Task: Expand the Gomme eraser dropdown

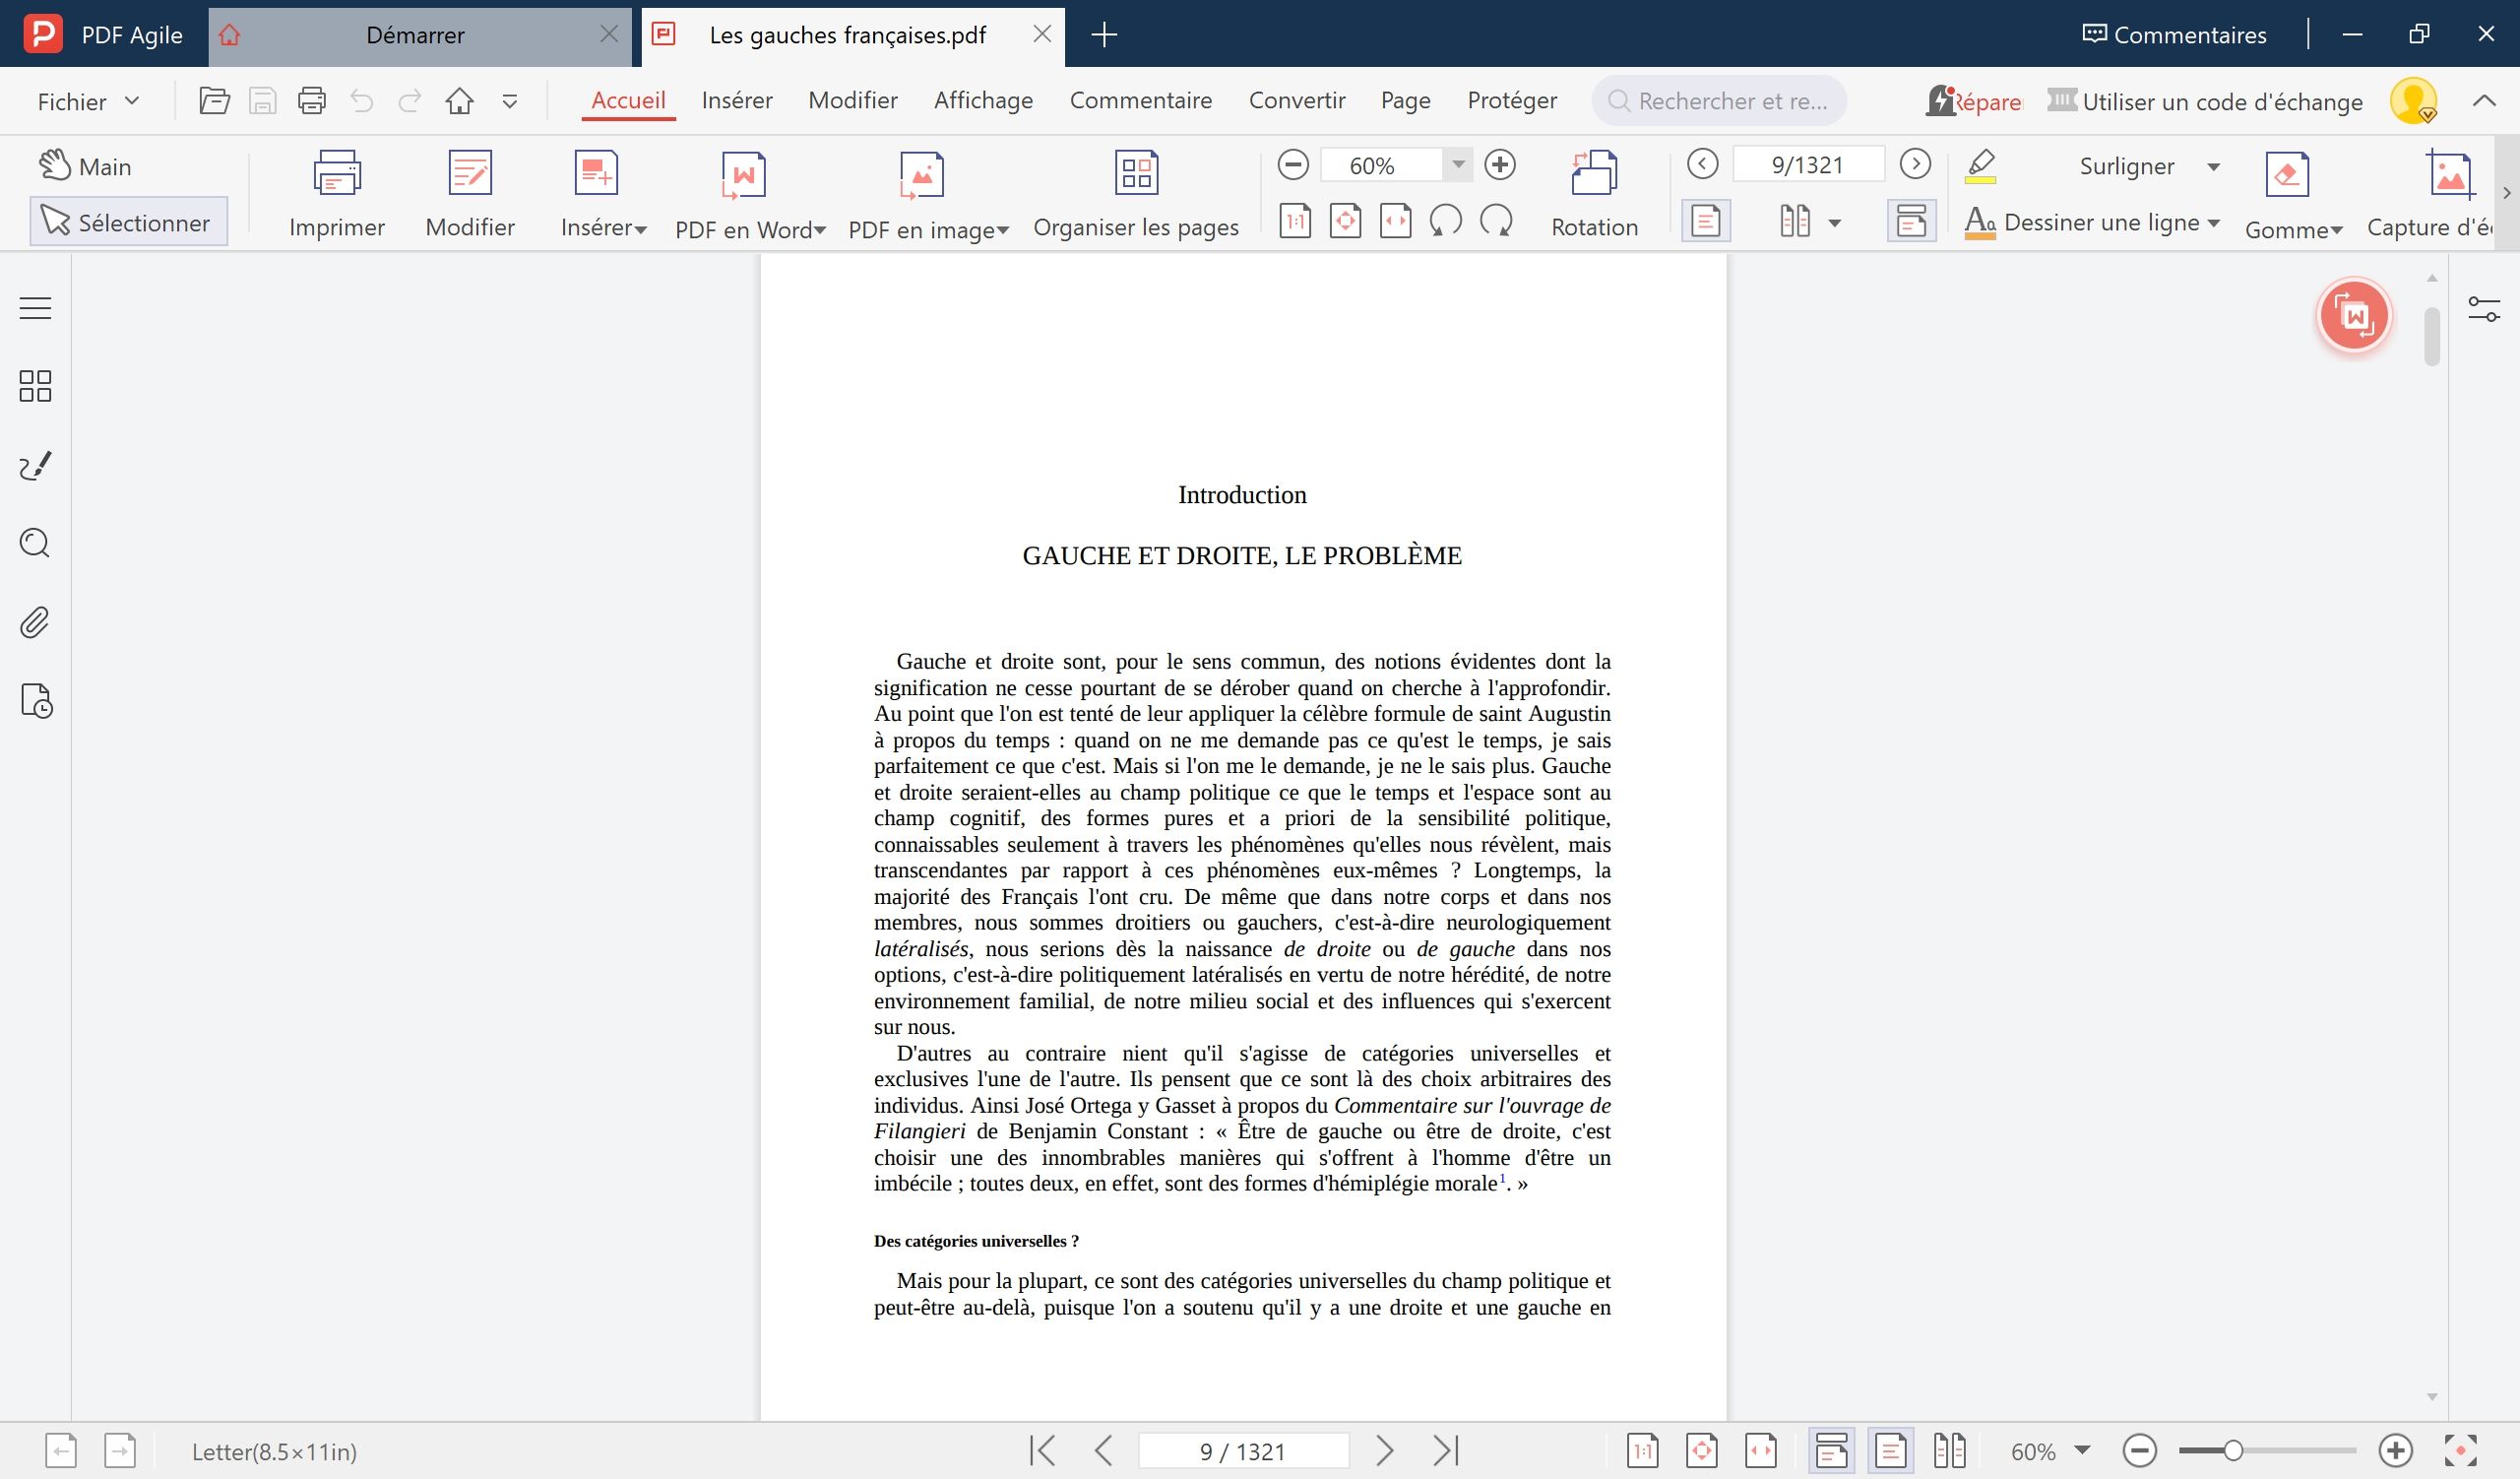Action: tap(2337, 231)
